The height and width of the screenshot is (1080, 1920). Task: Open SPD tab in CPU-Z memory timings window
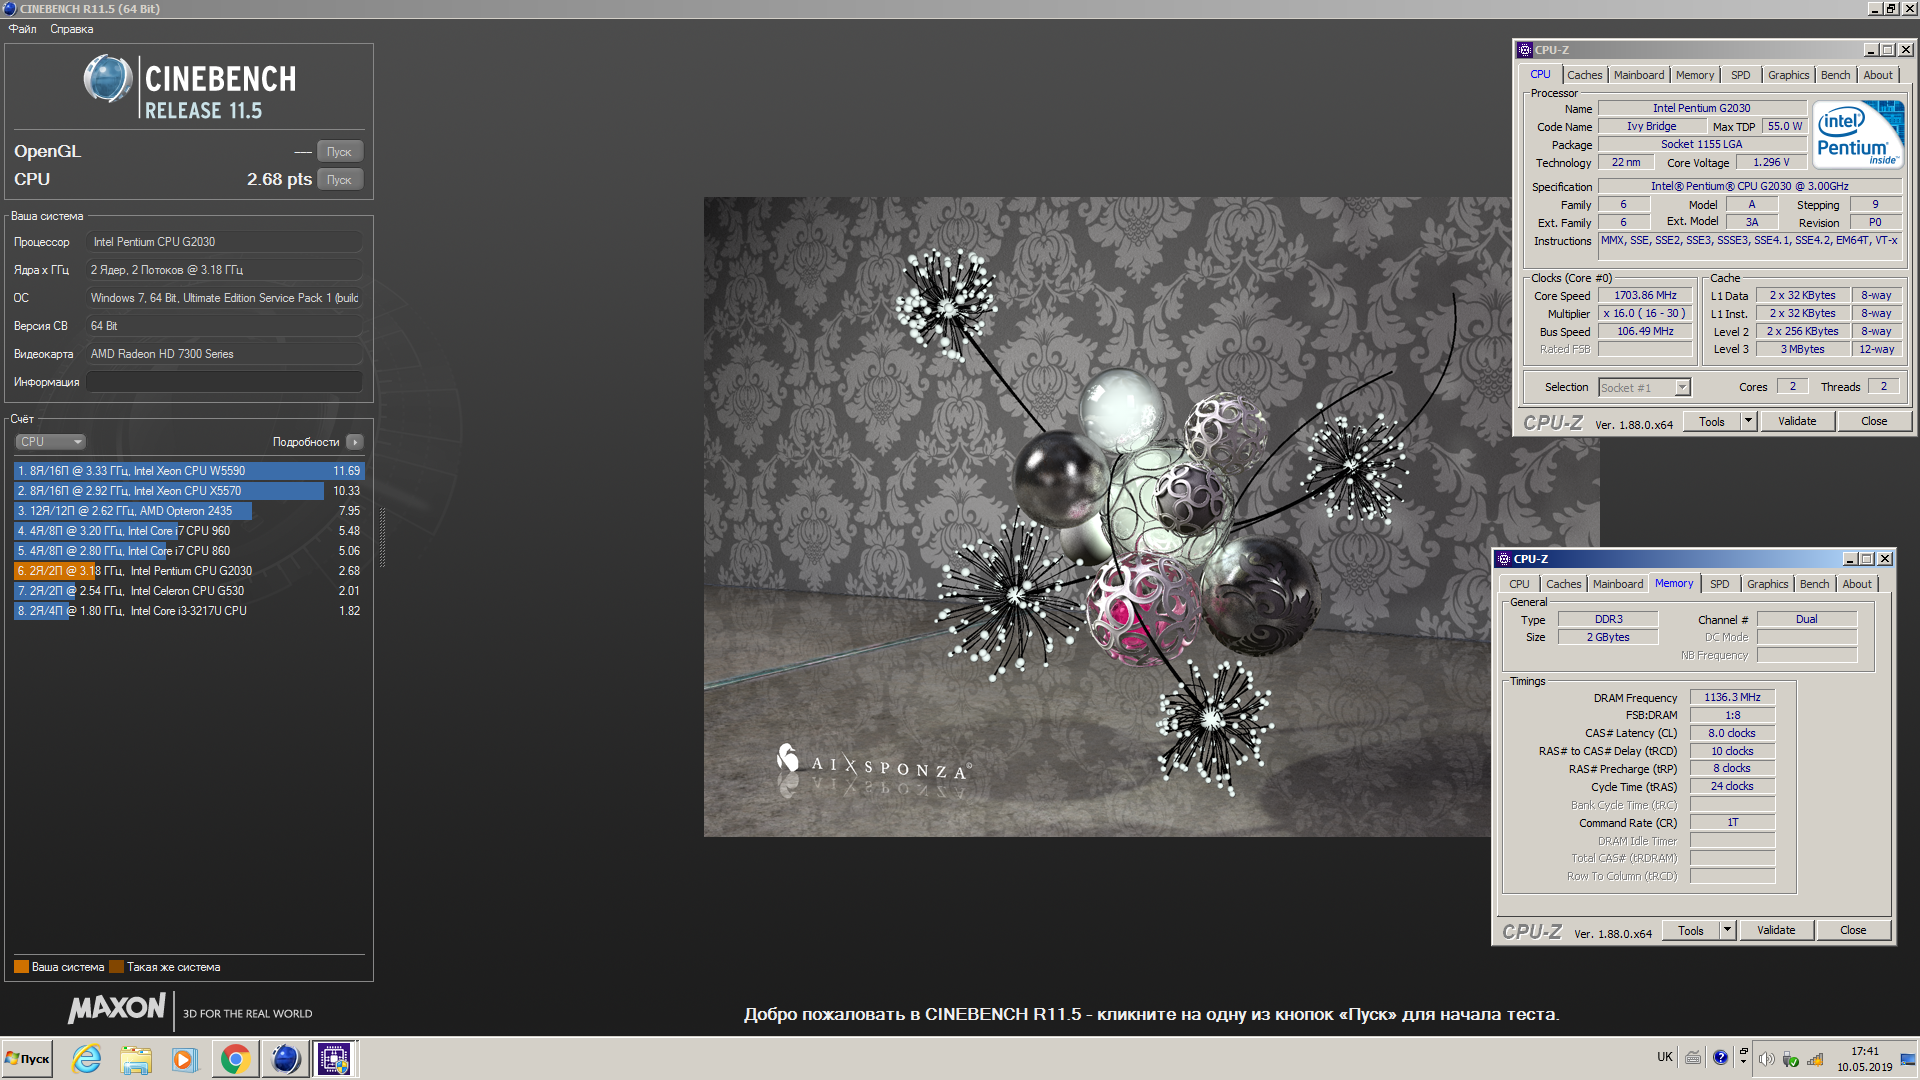pyautogui.click(x=1720, y=584)
